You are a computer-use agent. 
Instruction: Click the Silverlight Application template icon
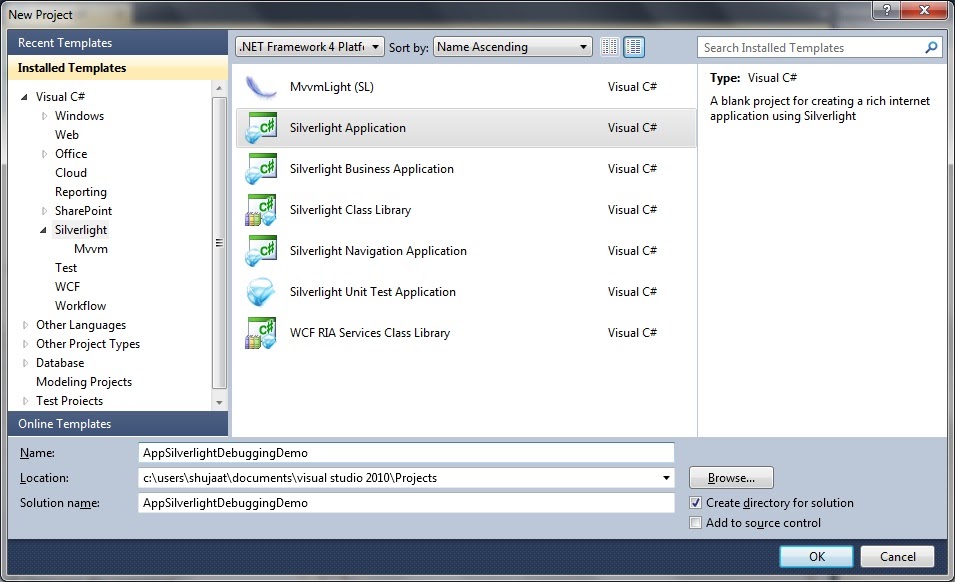coord(261,128)
